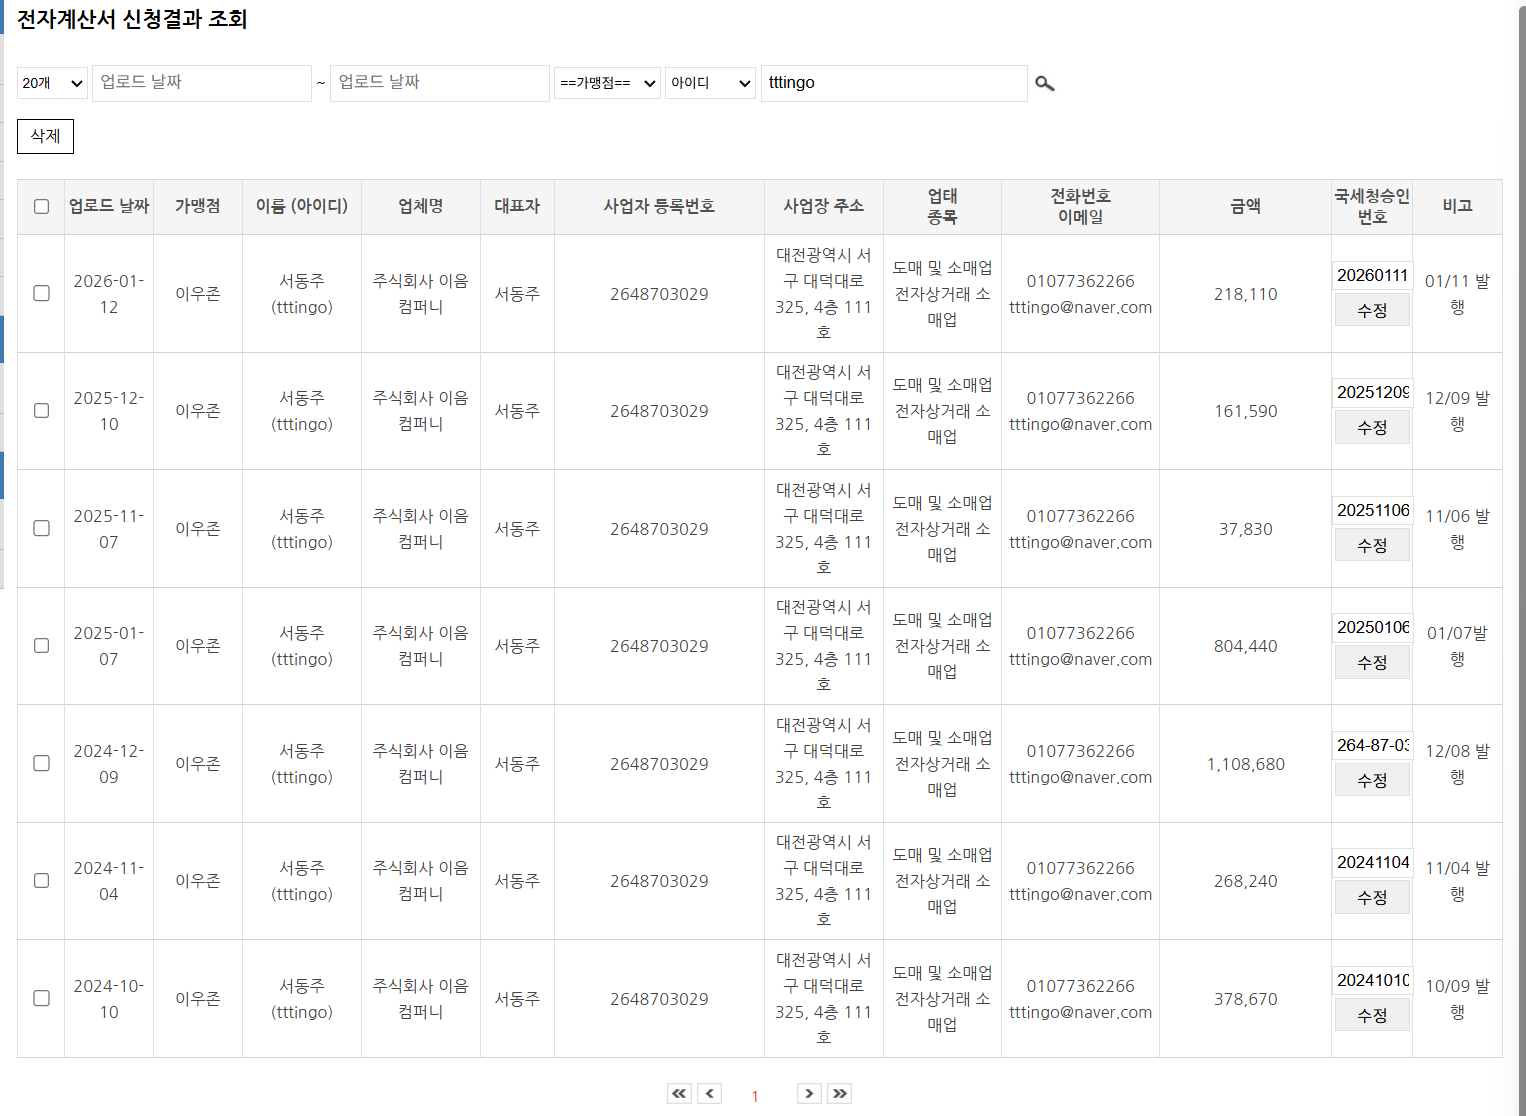The height and width of the screenshot is (1116, 1526).
Task: Open the 아이디 search type dropdown
Action: coord(710,83)
